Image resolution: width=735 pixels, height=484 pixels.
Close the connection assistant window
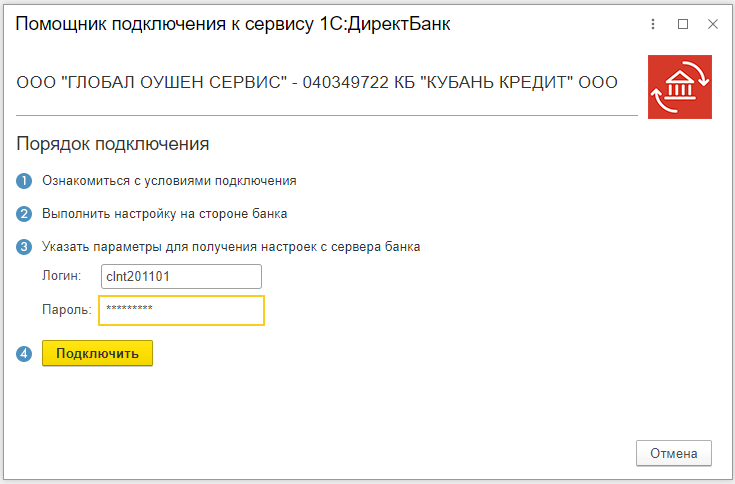click(x=711, y=24)
